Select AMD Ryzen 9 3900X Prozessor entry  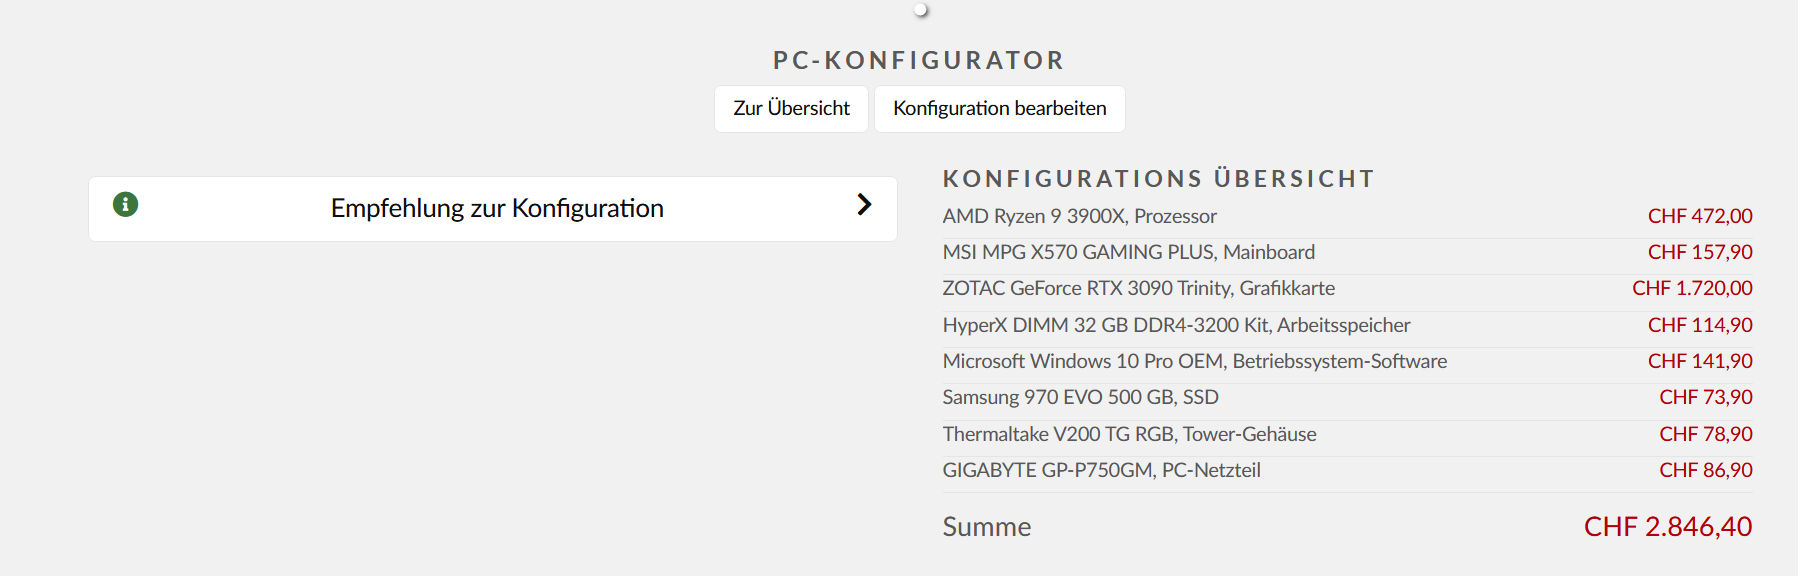[x=1079, y=216]
